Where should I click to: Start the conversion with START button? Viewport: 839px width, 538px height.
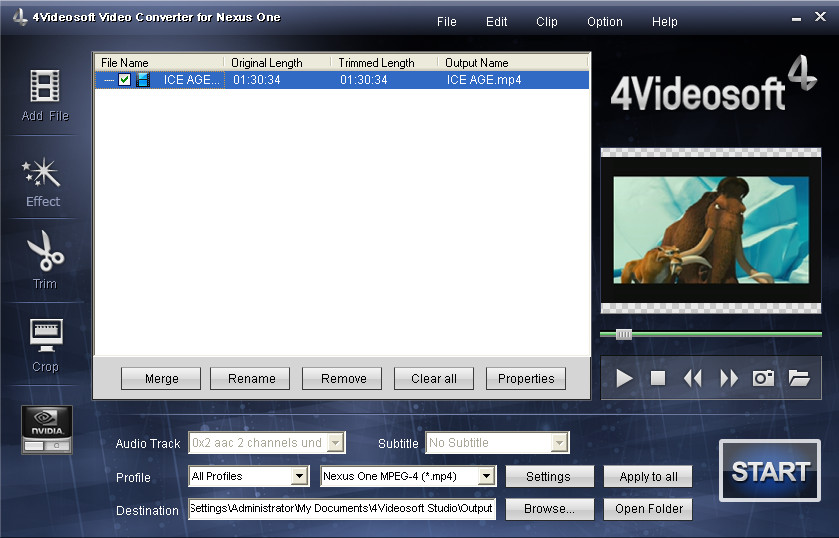(x=770, y=471)
